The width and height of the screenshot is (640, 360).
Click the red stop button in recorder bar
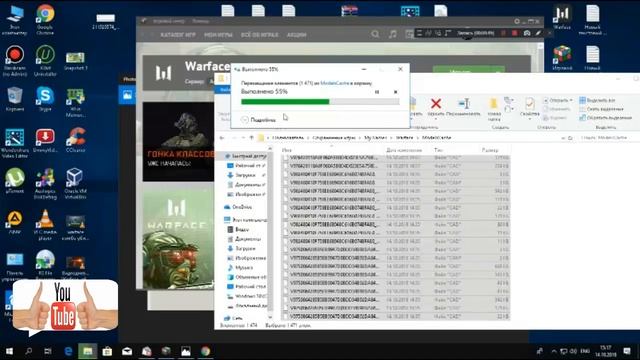515,33
